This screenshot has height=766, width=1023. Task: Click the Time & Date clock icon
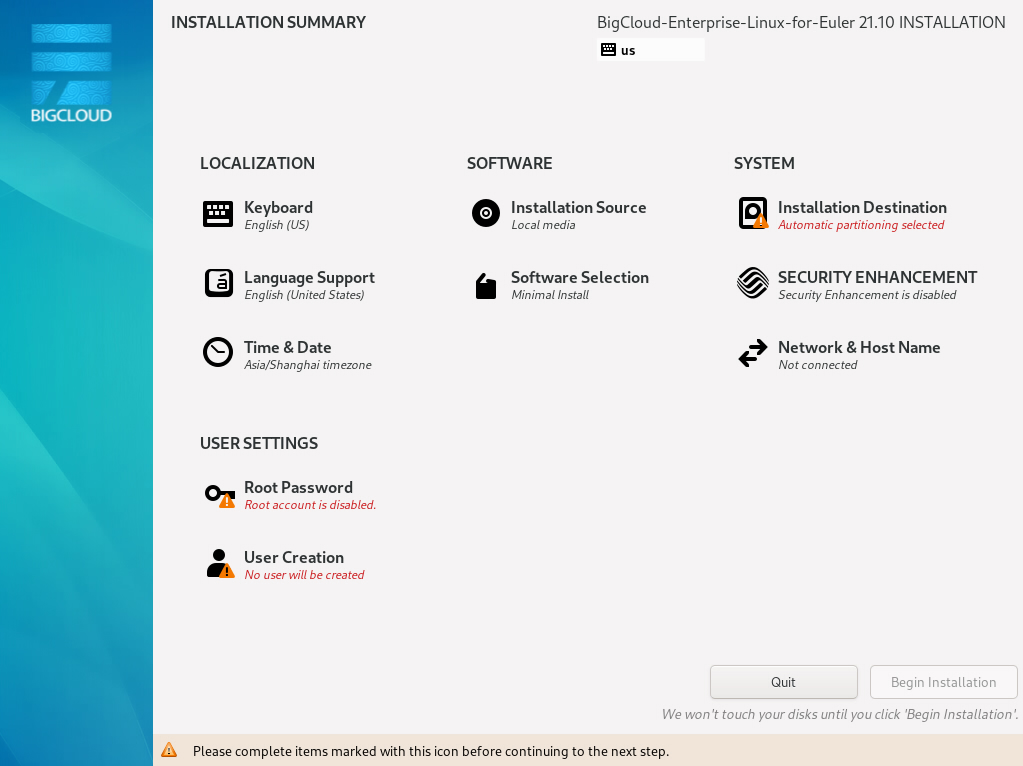[x=218, y=352]
